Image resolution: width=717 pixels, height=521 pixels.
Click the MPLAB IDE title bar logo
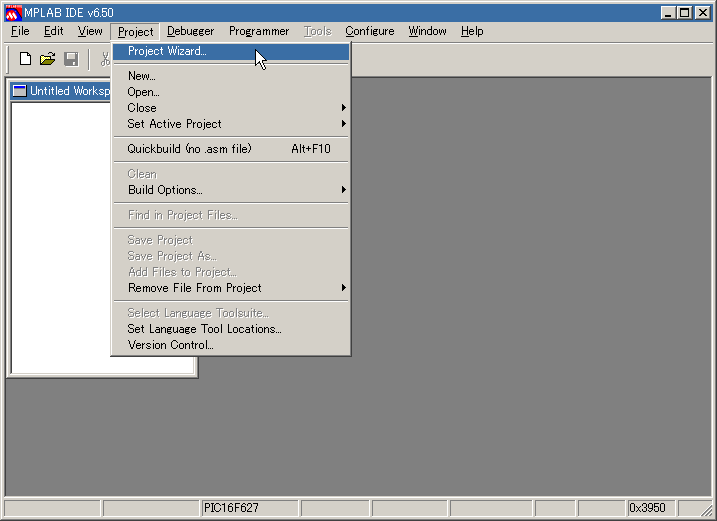pyautogui.click(x=13, y=13)
